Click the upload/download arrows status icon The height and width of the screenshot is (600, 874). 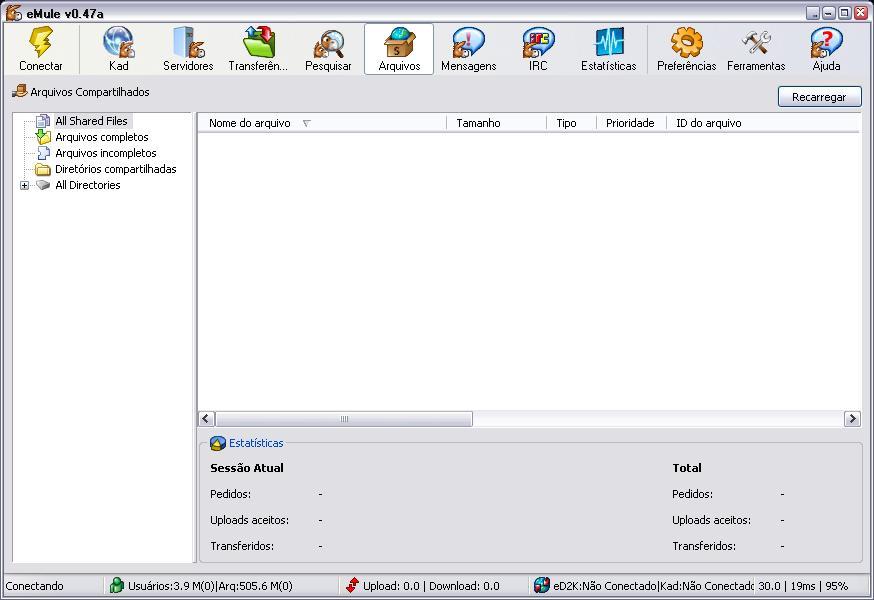coord(352,585)
